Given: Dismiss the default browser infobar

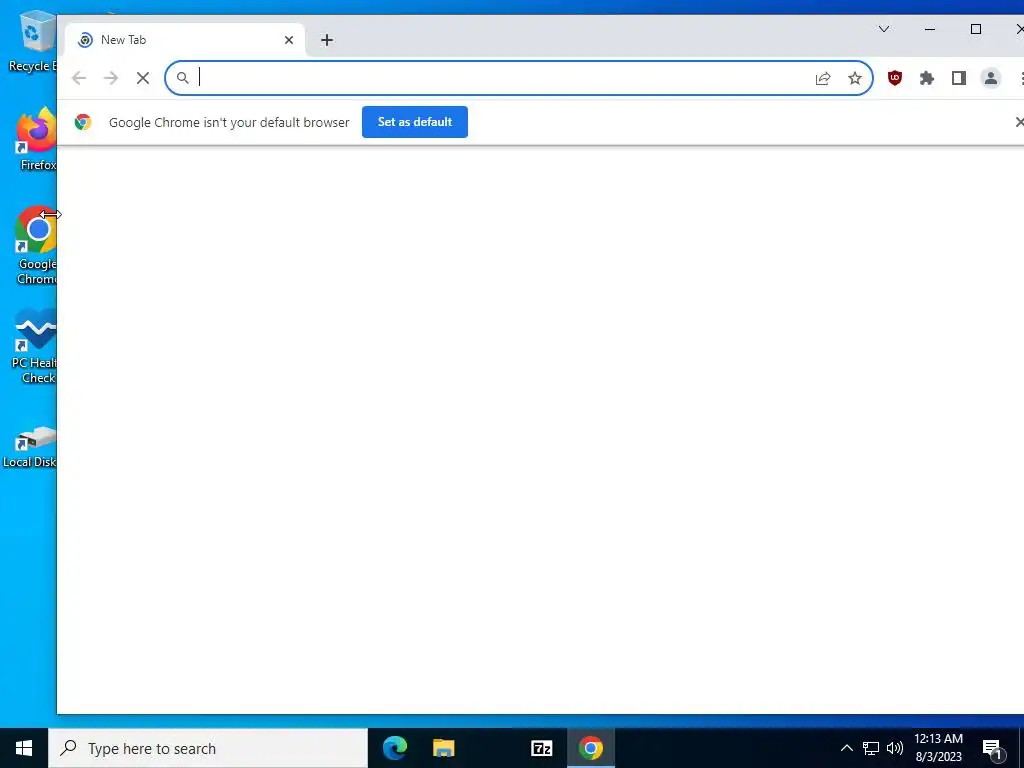Looking at the screenshot, I should point(1019,122).
